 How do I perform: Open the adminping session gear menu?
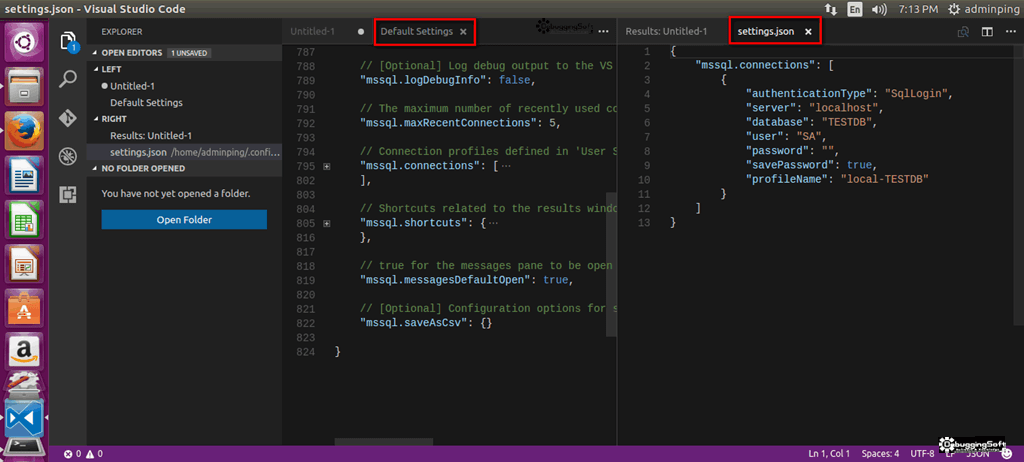[984, 9]
